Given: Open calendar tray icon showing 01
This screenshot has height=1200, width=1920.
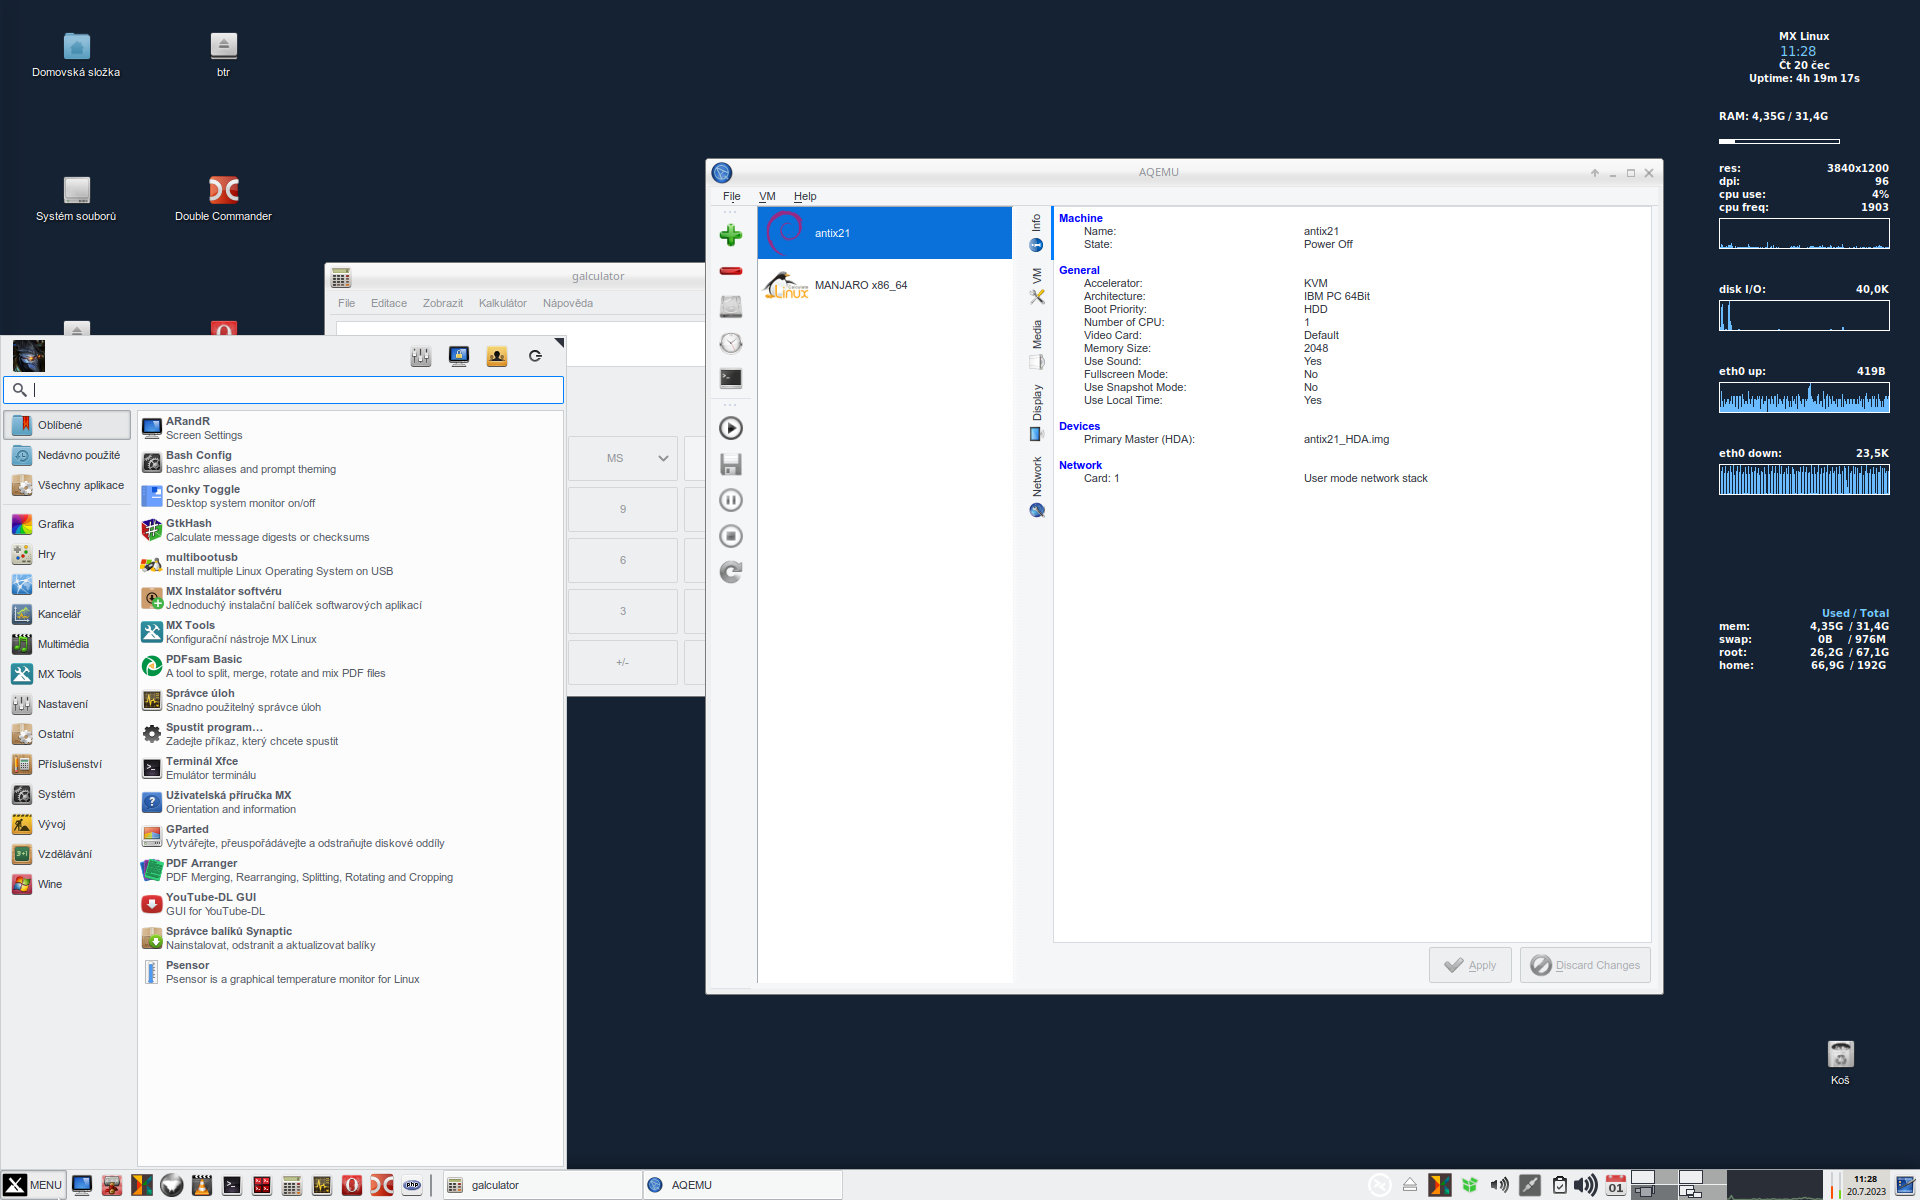Looking at the screenshot, I should point(1616,1185).
